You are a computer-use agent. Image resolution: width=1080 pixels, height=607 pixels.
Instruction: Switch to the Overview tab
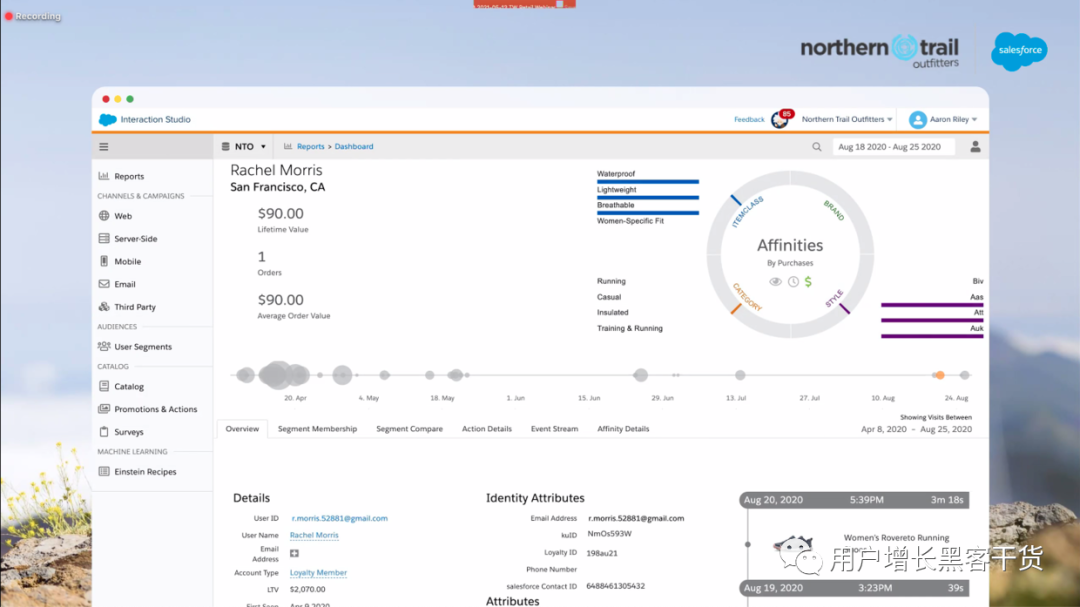point(242,429)
